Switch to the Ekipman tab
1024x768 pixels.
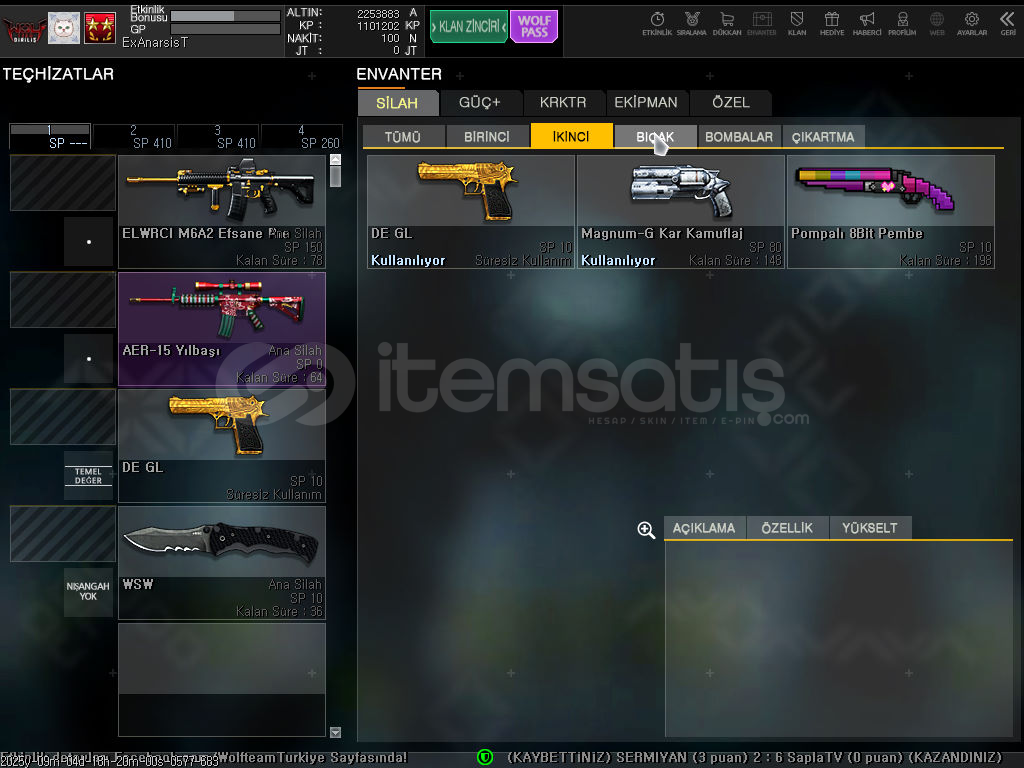click(646, 103)
